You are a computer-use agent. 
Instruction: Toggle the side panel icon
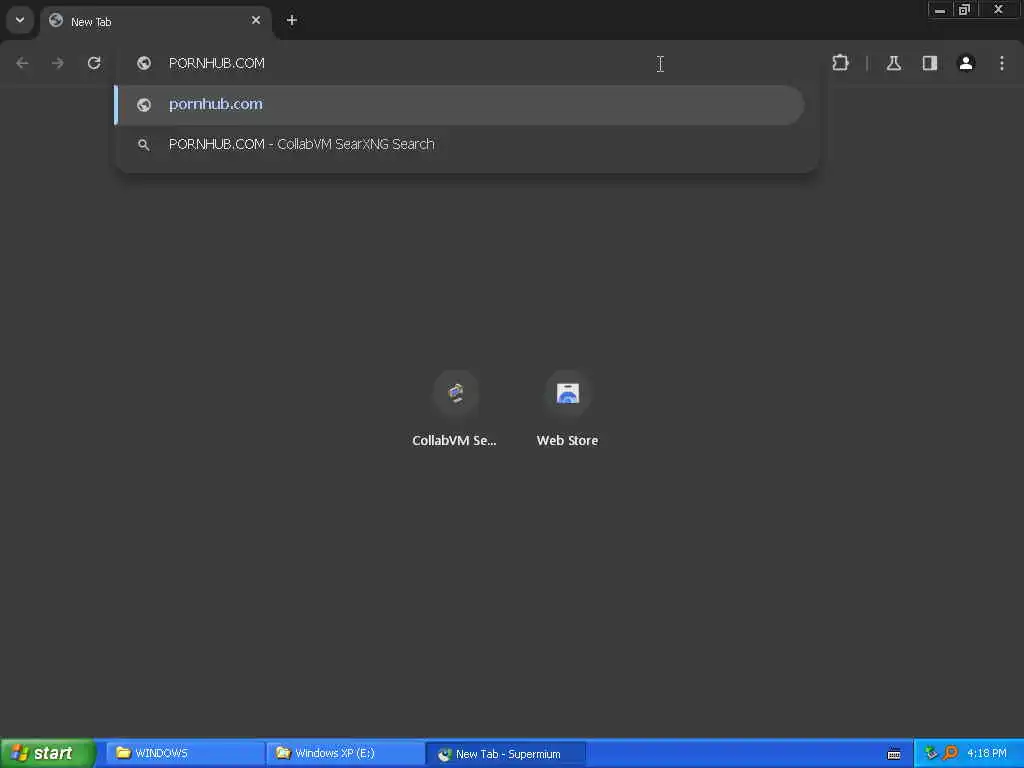[x=930, y=63]
